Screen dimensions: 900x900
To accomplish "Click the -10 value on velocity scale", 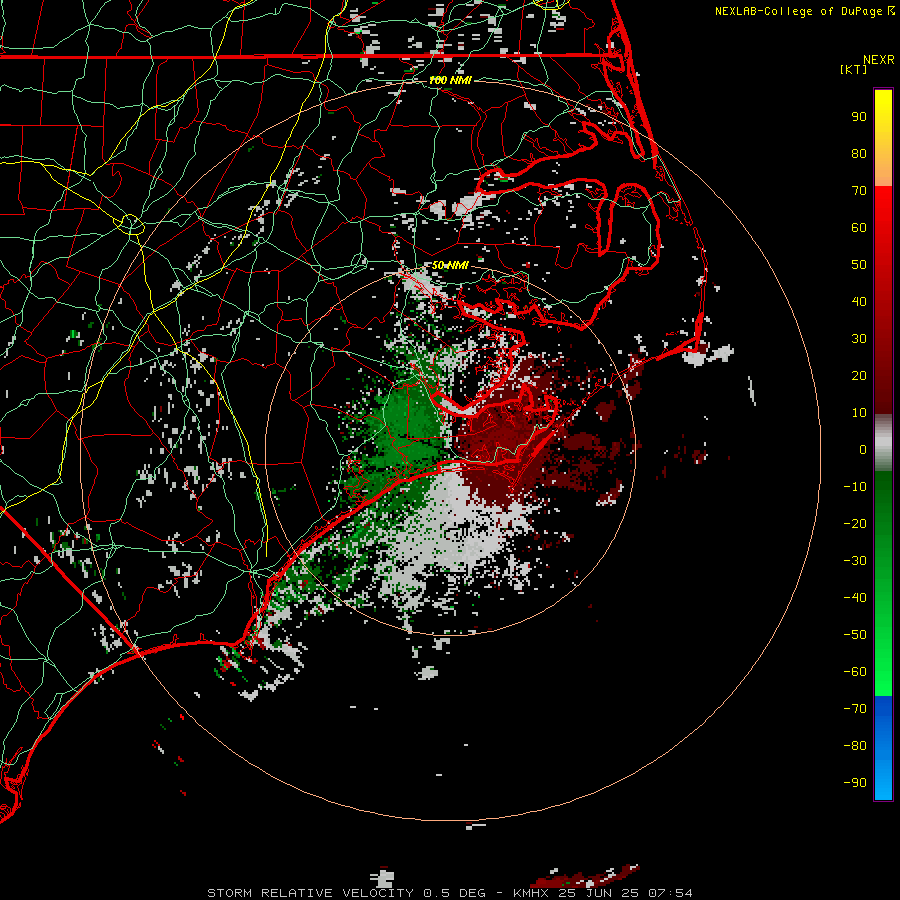I will click(855, 487).
